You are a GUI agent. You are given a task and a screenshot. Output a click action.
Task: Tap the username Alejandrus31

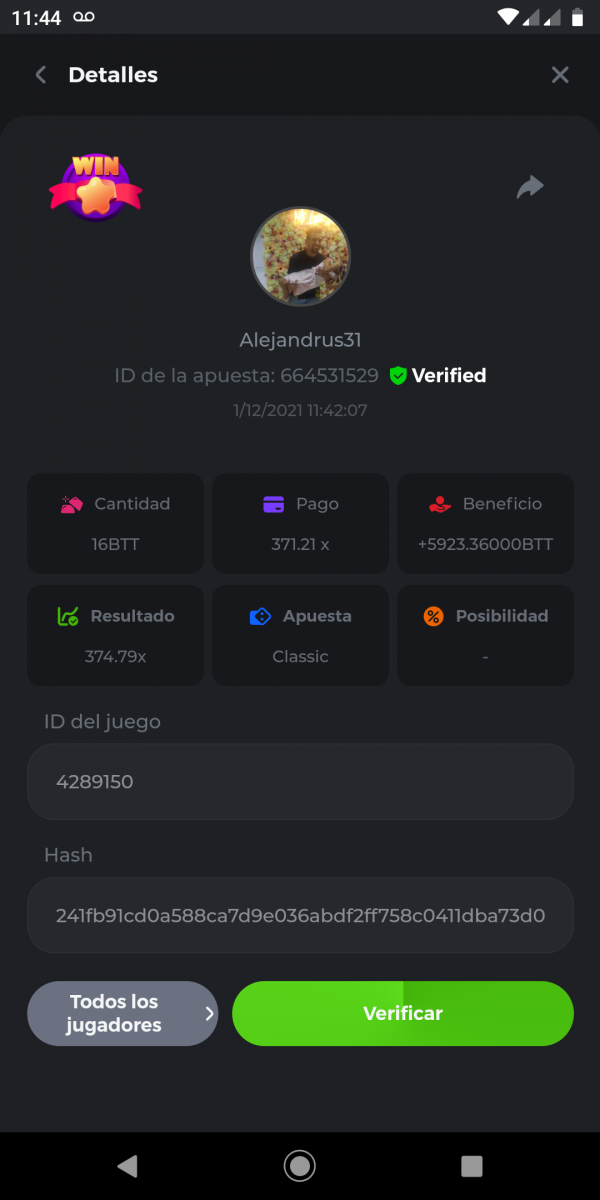click(300, 340)
